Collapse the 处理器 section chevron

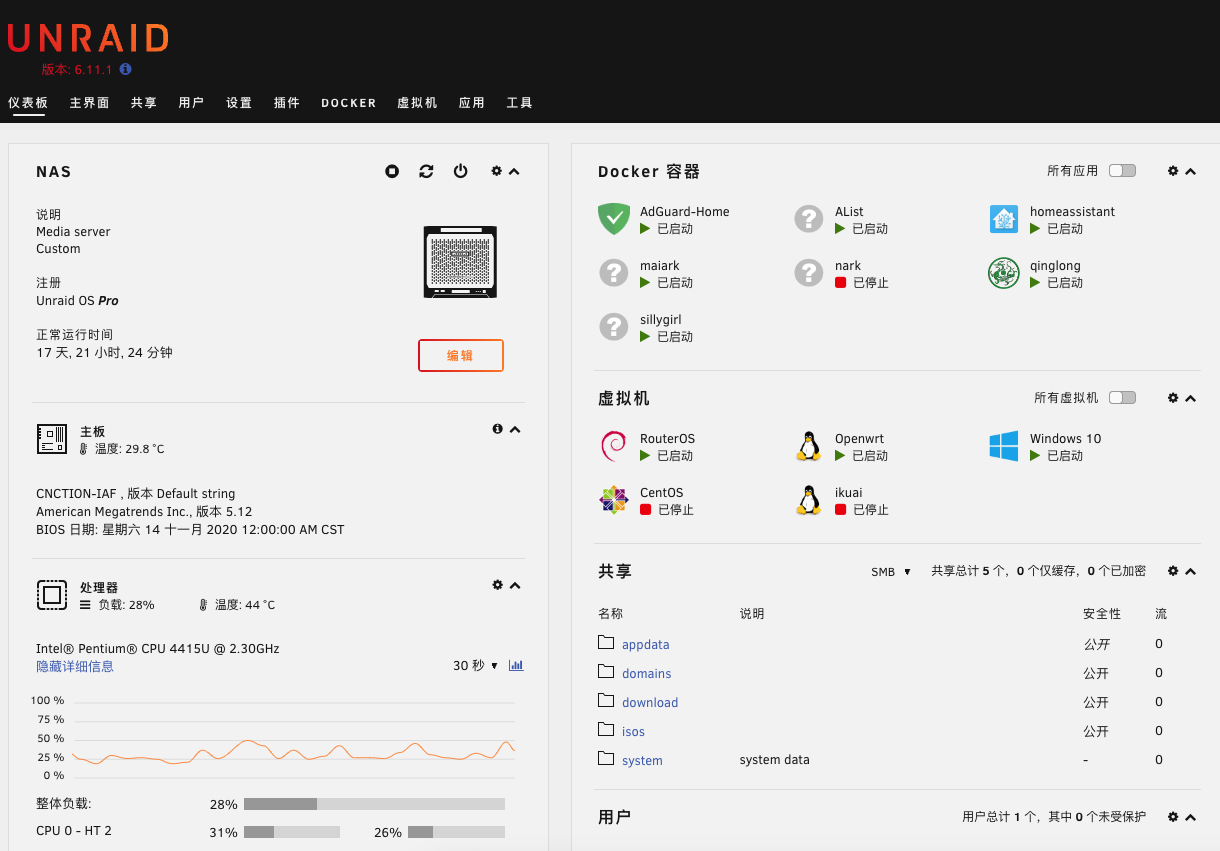(x=515, y=586)
